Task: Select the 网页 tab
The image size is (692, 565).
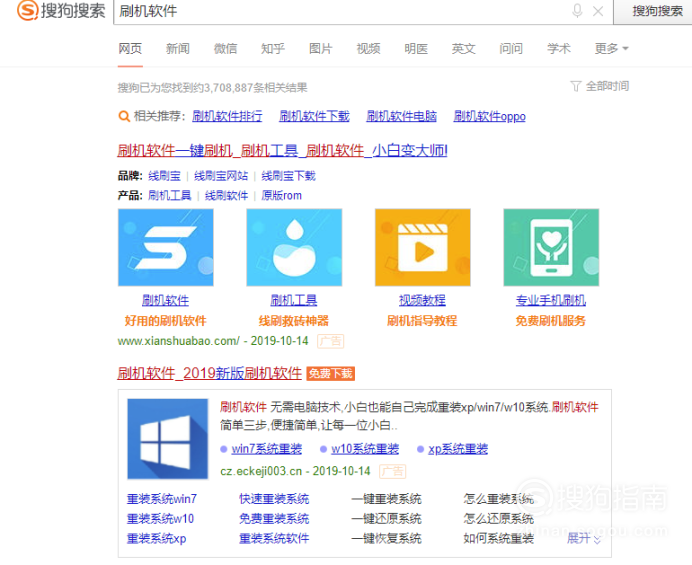Action: [x=130, y=48]
